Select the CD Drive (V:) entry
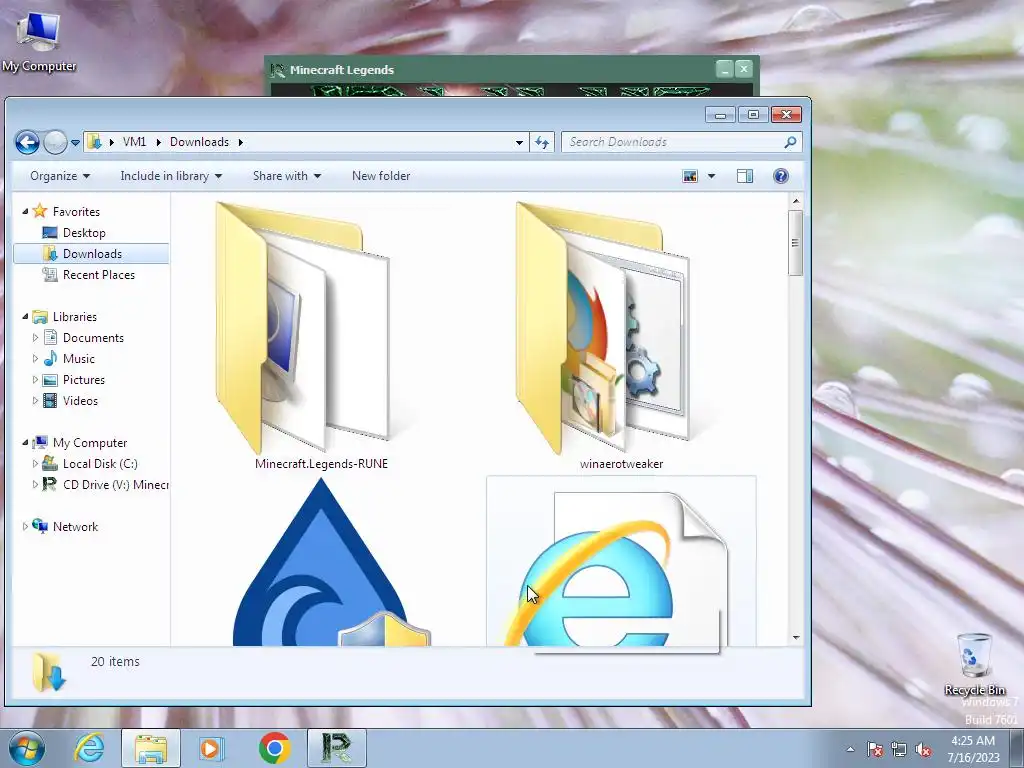 (115, 485)
